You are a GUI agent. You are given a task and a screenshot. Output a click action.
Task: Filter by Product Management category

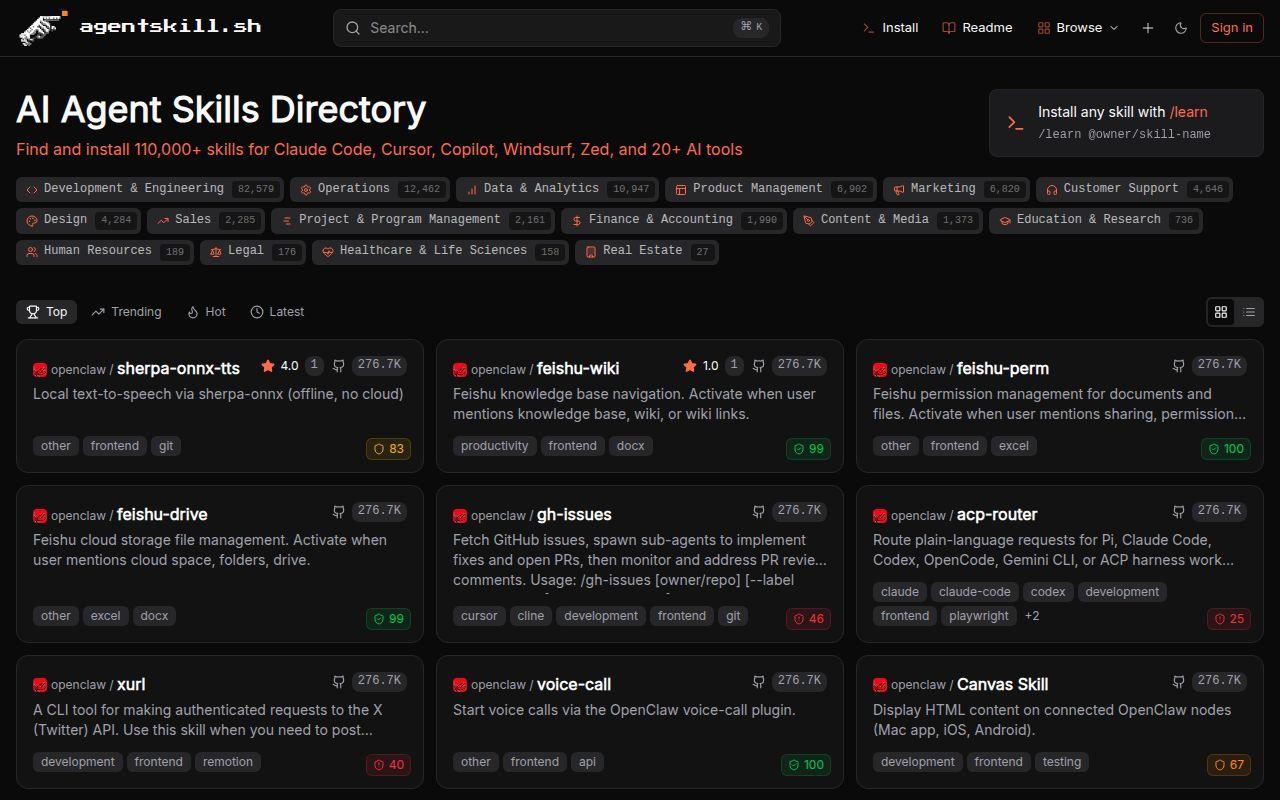point(771,189)
